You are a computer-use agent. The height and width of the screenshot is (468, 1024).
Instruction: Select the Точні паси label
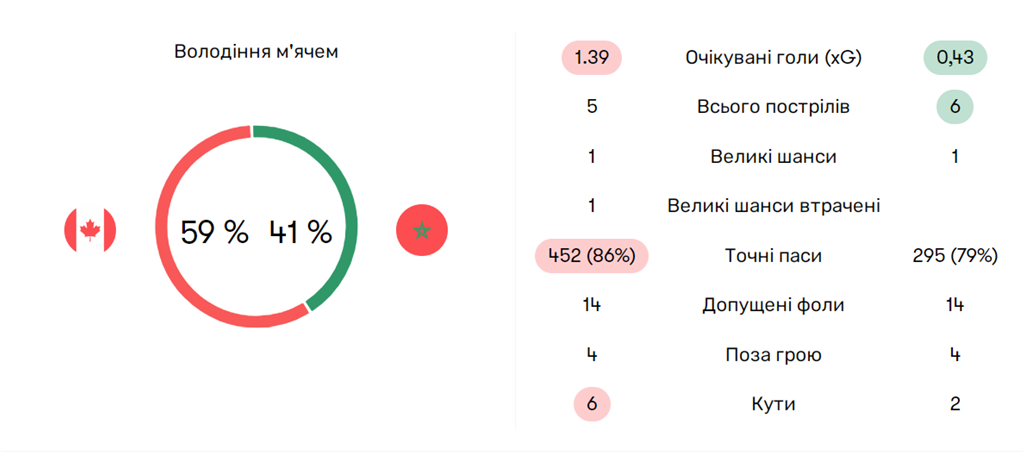[x=773, y=255]
